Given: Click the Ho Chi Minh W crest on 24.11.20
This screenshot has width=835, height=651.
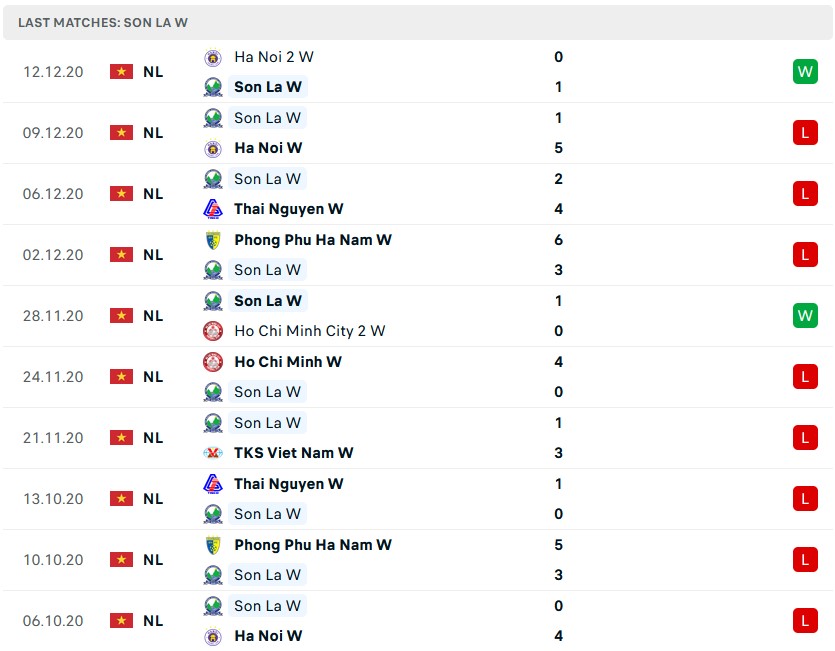Looking at the screenshot, I should [213, 362].
